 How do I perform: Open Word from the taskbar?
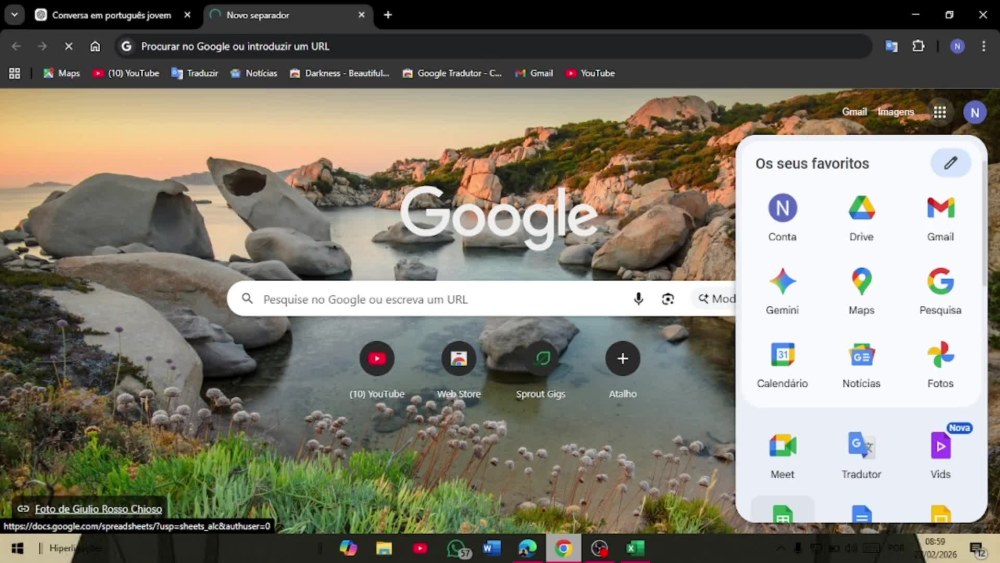point(491,548)
